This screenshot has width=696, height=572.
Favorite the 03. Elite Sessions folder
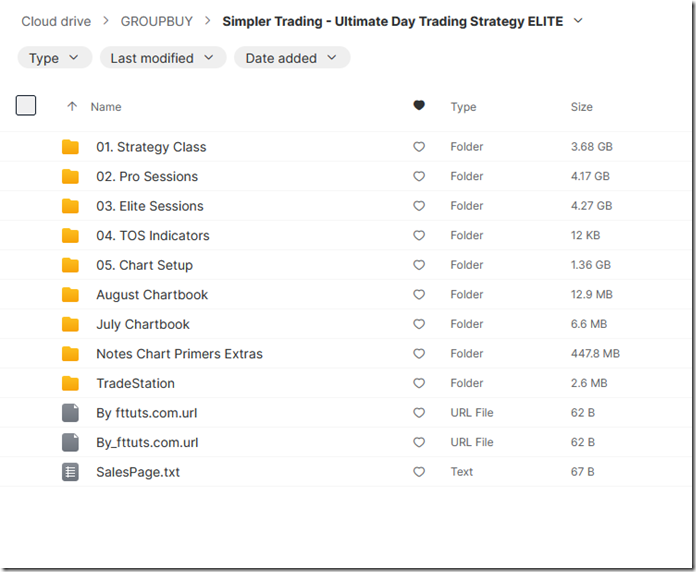[419, 206]
